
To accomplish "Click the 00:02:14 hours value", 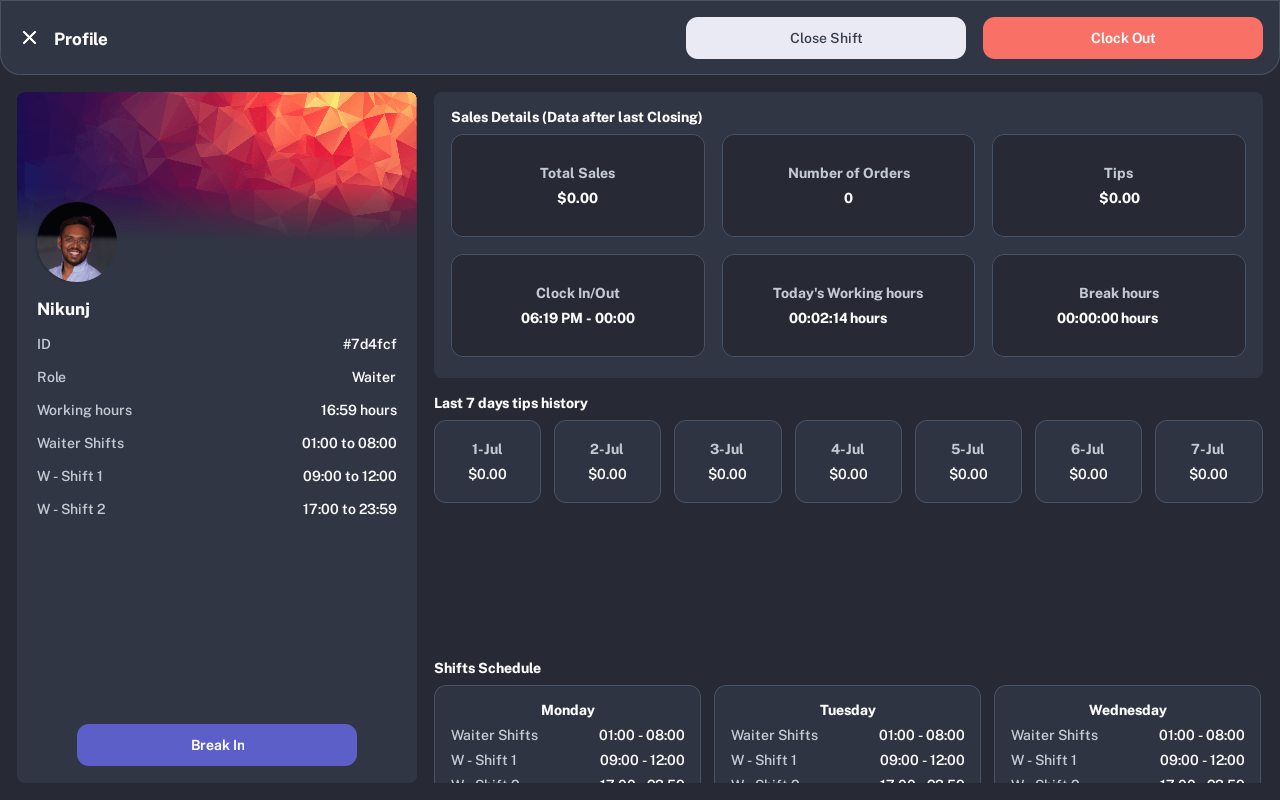I will coord(838,318).
